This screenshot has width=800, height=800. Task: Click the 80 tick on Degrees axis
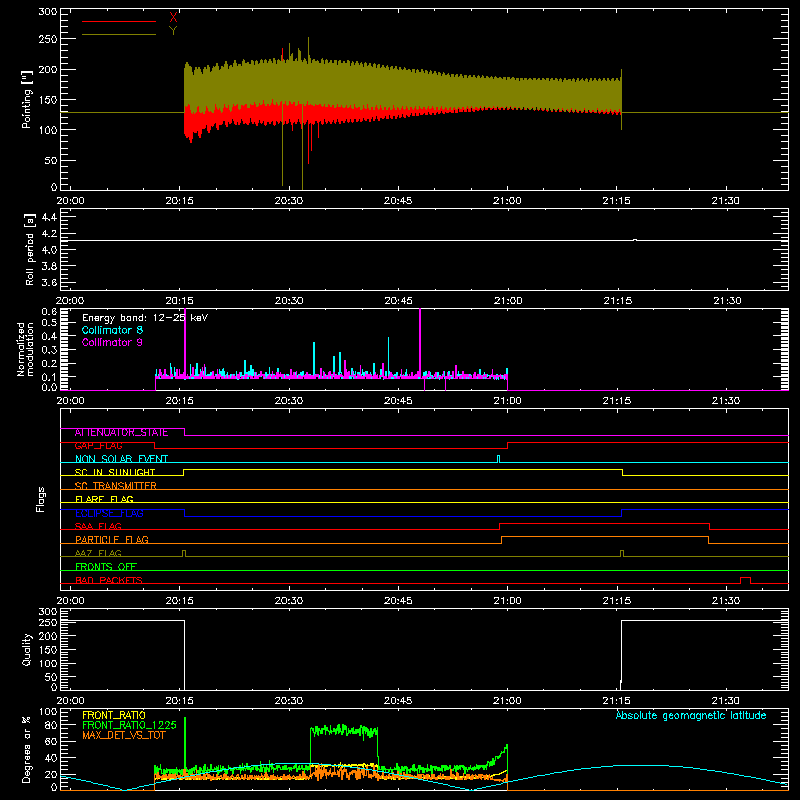pos(51,725)
